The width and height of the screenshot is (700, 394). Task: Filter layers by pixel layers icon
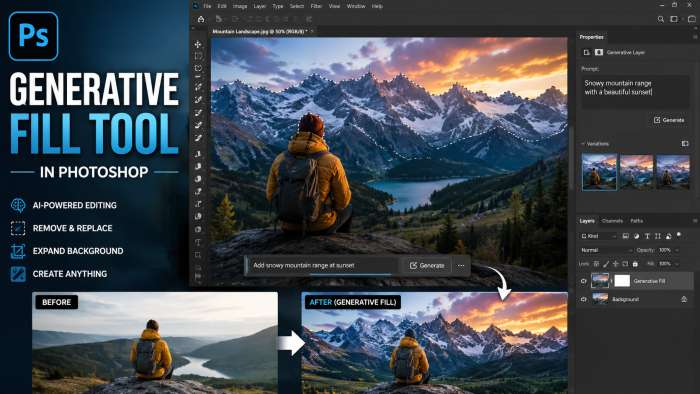pos(625,236)
